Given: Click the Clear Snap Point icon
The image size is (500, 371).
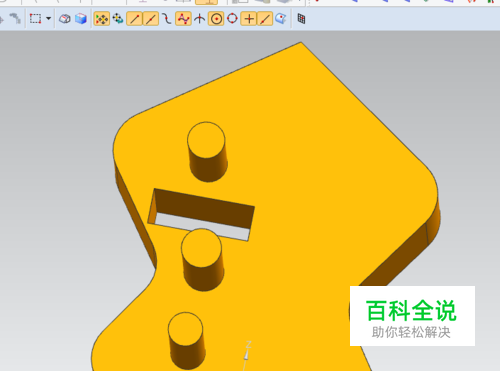Looking at the screenshot, I should pos(118,19).
